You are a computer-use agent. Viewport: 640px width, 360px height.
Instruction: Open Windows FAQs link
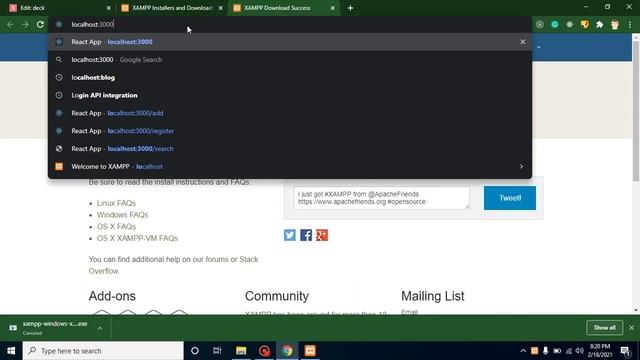(122, 215)
